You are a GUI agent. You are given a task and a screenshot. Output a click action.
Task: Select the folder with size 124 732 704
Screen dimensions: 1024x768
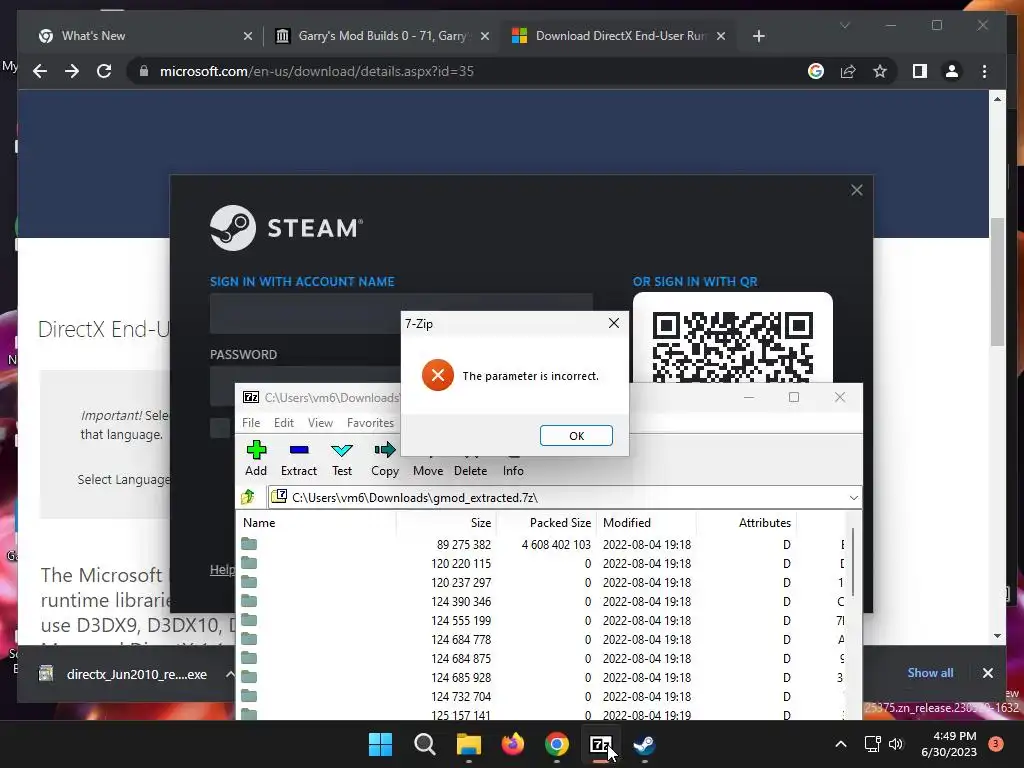[x=542, y=696]
